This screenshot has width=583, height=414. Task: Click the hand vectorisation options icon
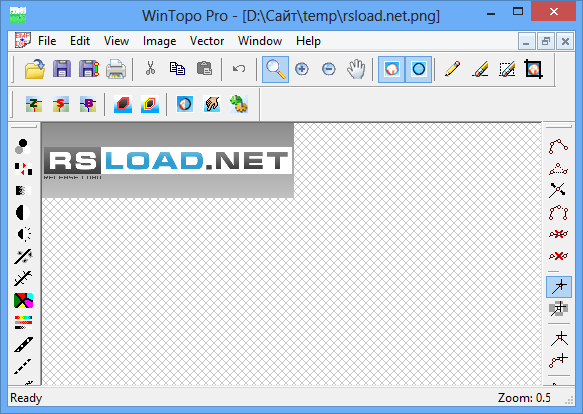[x=212, y=104]
